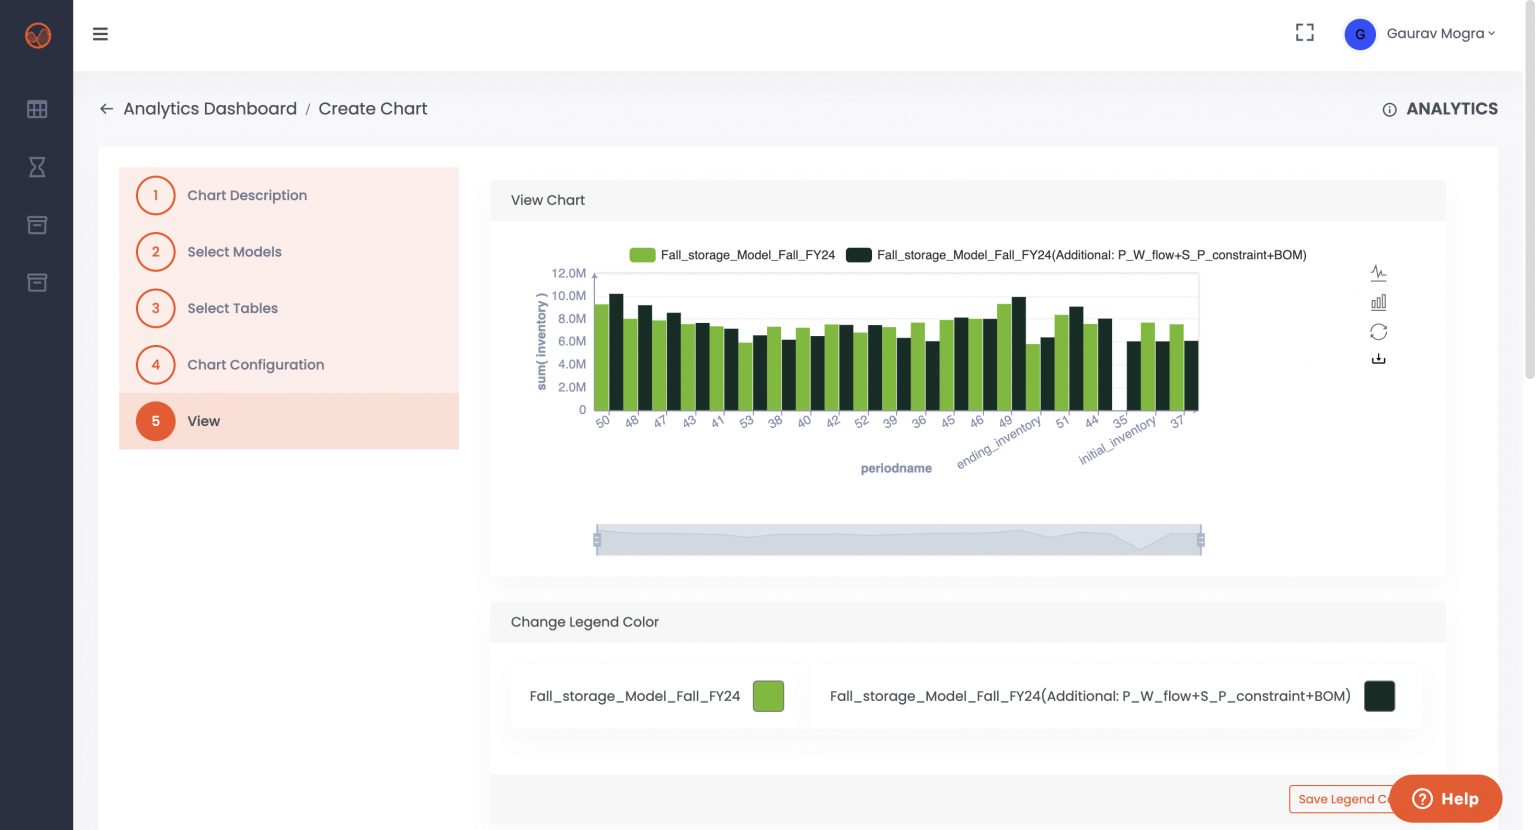
Task: Open color picker for Fall_storage_Model_Fall_FY24 legend
Action: pos(768,696)
